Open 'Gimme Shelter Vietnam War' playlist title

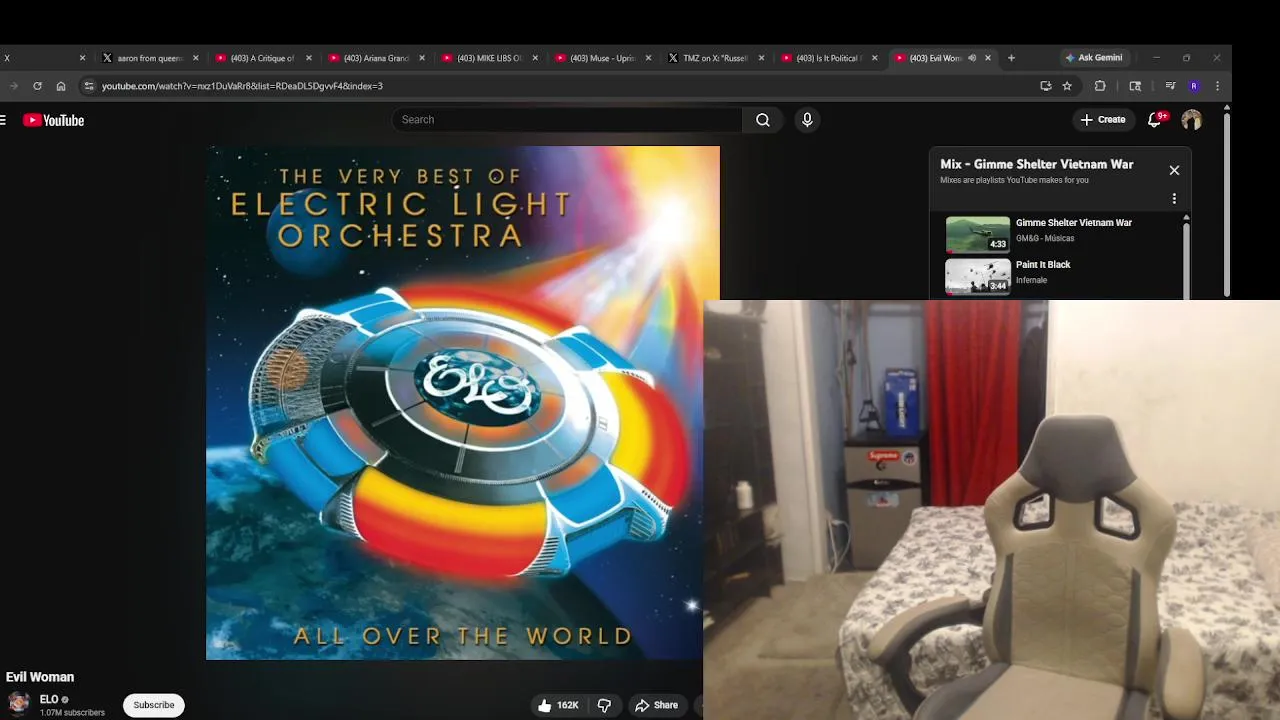tap(1074, 223)
